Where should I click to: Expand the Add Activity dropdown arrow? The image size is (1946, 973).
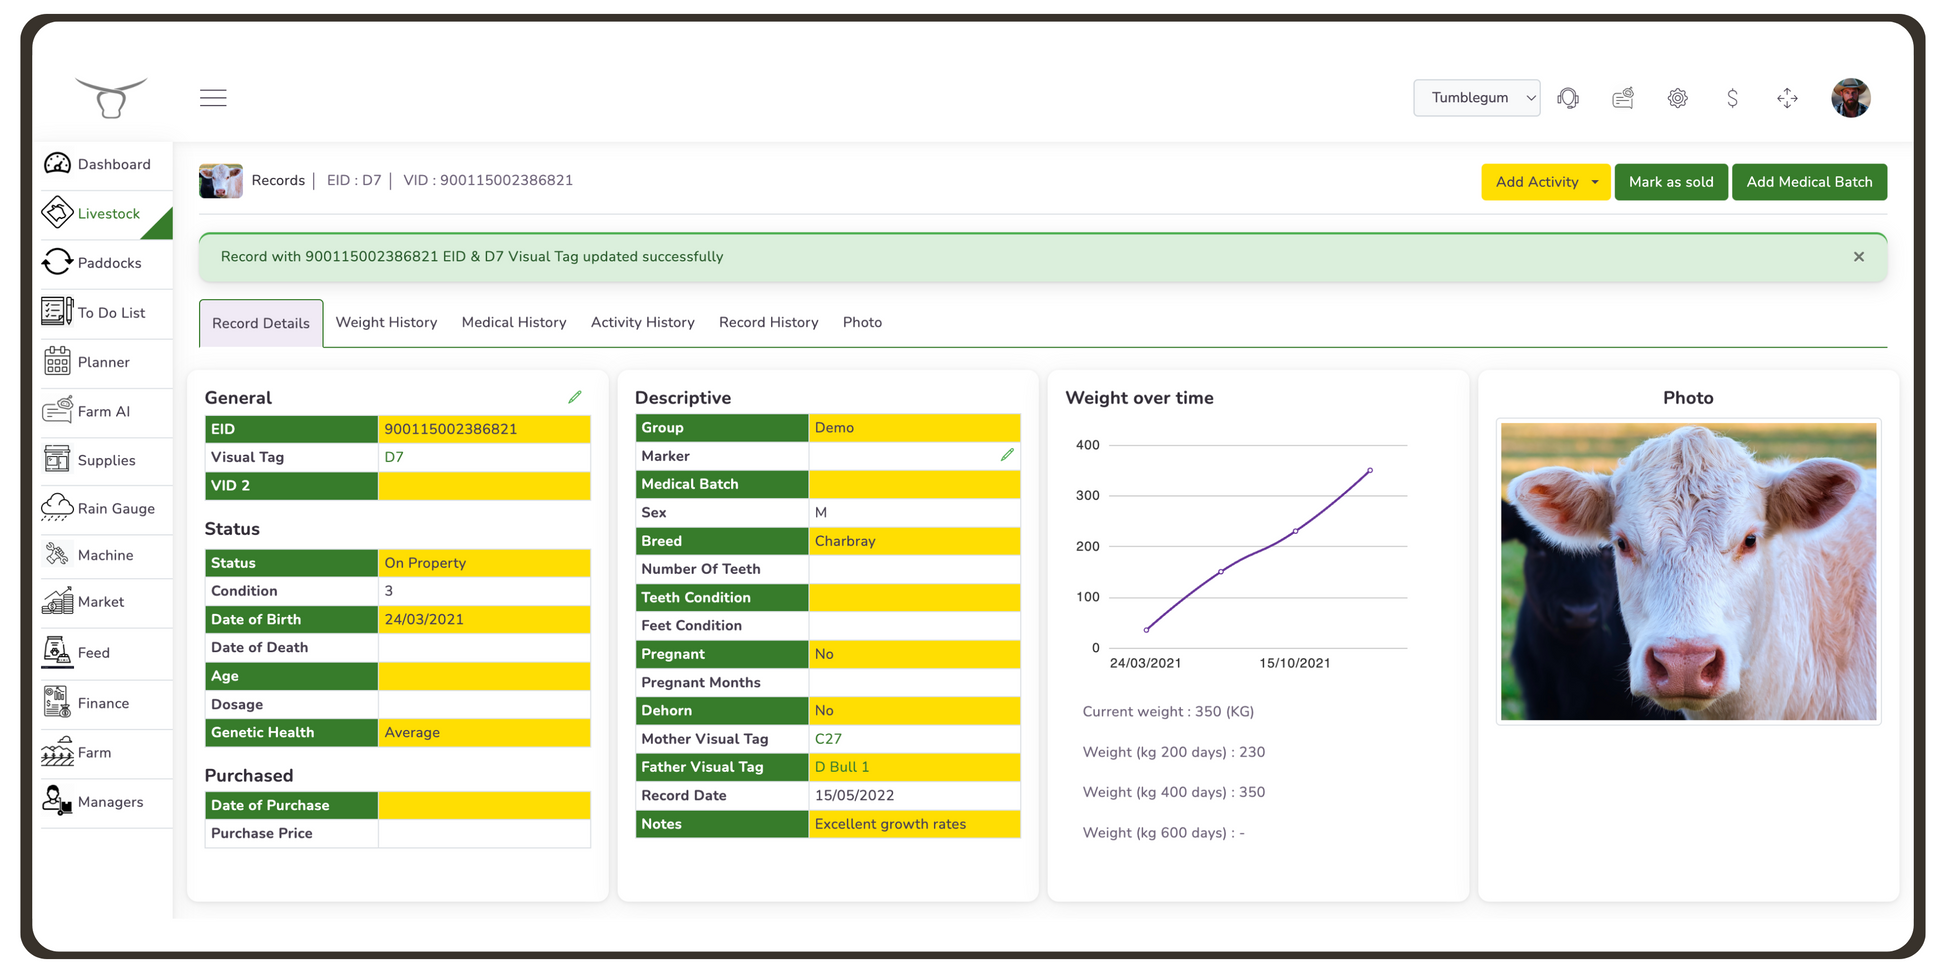tap(1595, 182)
